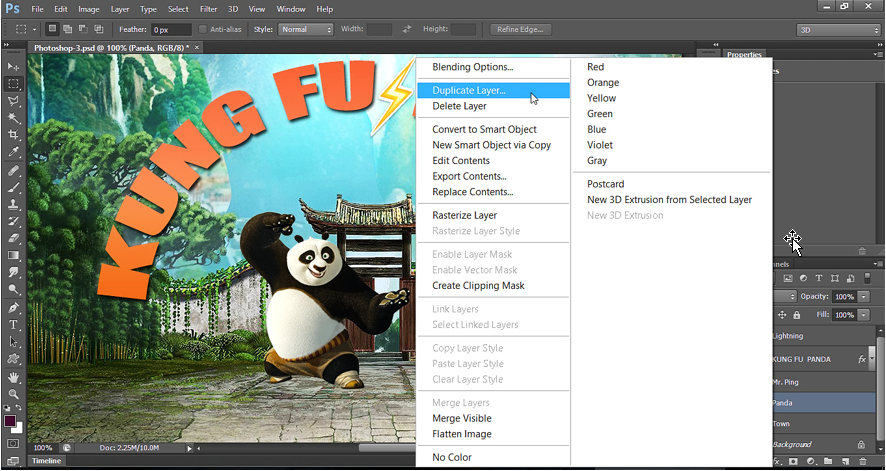Image resolution: width=886 pixels, height=471 pixels.
Task: Open the Opacity slider dropdown arrow
Action: 864,296
